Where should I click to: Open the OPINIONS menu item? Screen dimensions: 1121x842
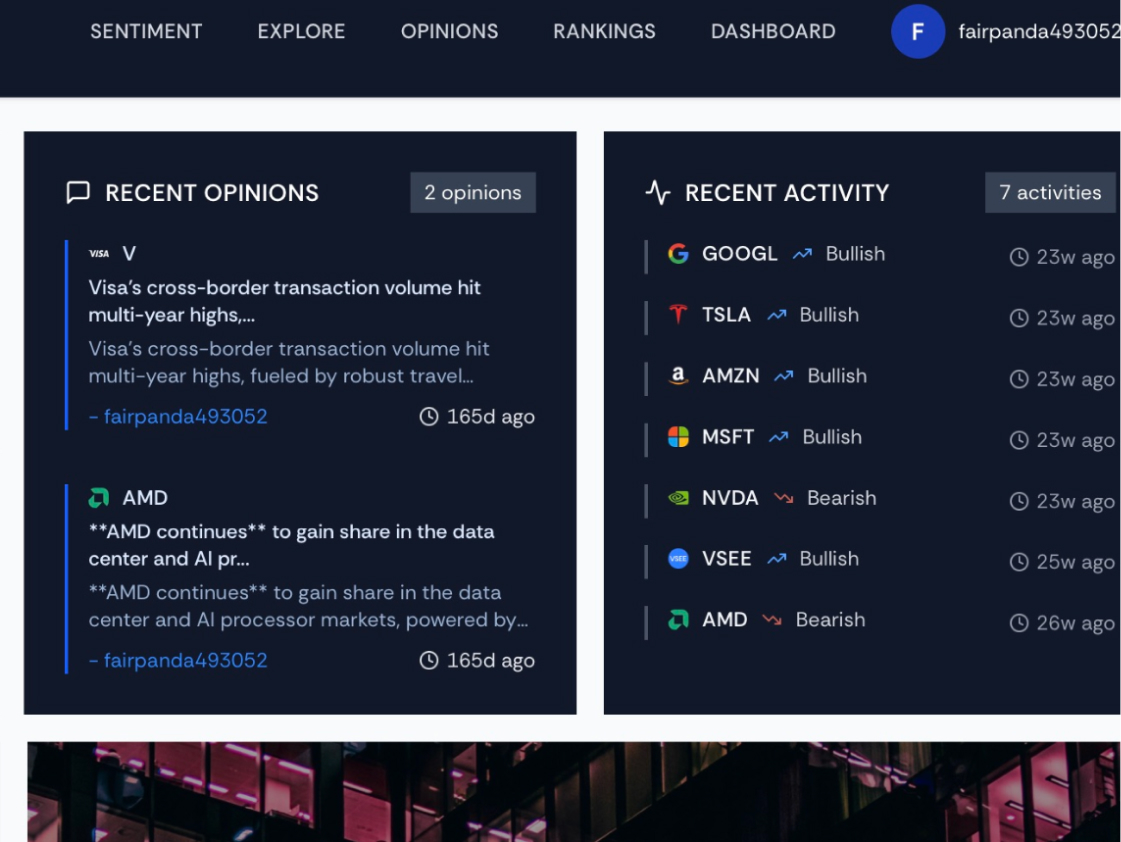point(449,31)
